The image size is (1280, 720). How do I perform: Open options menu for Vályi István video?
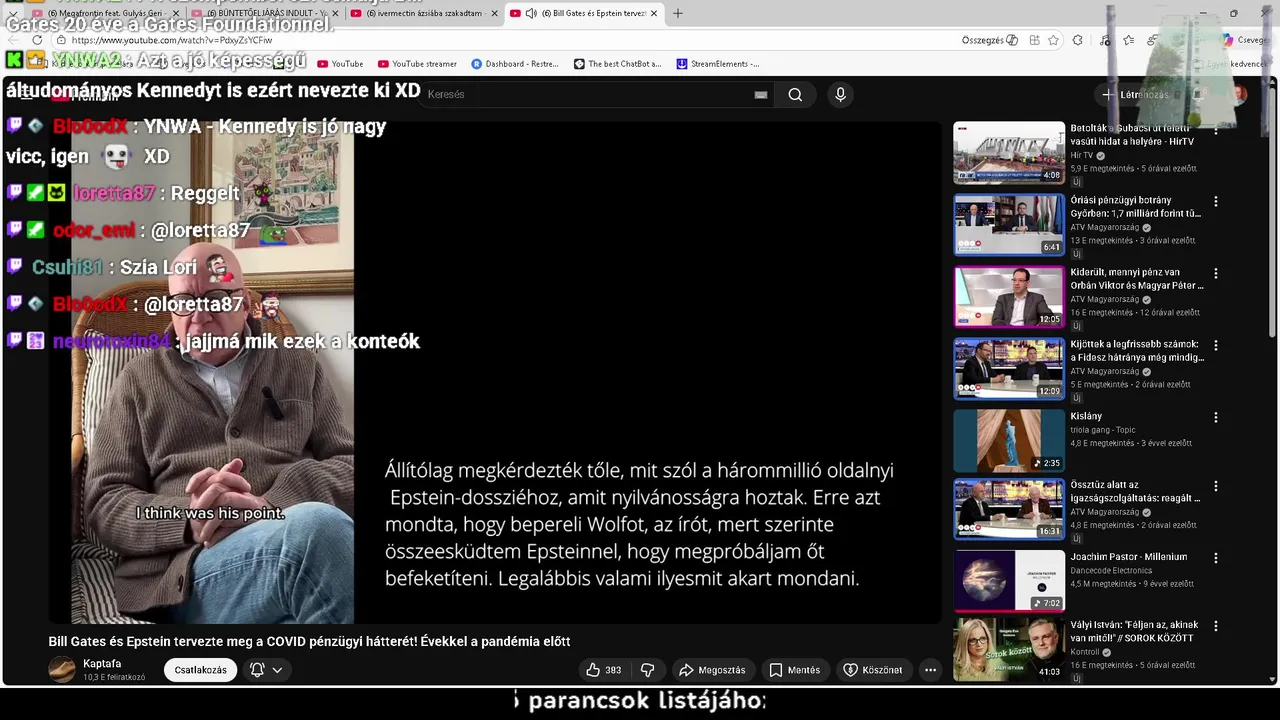tap(1215, 627)
